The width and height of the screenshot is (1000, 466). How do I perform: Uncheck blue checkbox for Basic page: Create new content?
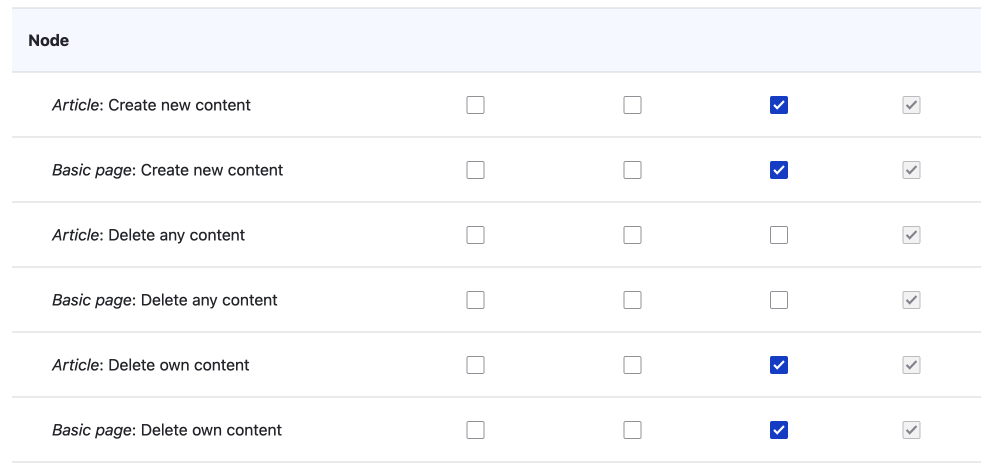779,170
